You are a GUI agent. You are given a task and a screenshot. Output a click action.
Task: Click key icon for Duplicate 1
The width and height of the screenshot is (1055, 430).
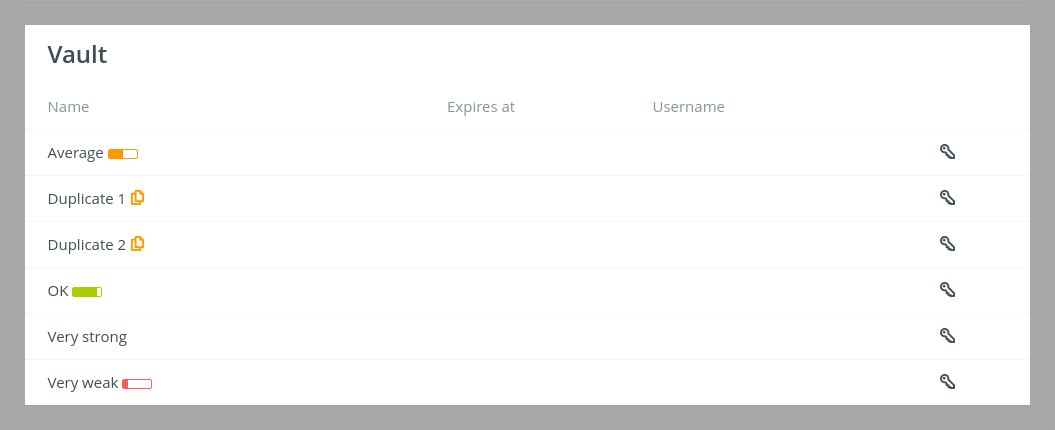point(947,198)
